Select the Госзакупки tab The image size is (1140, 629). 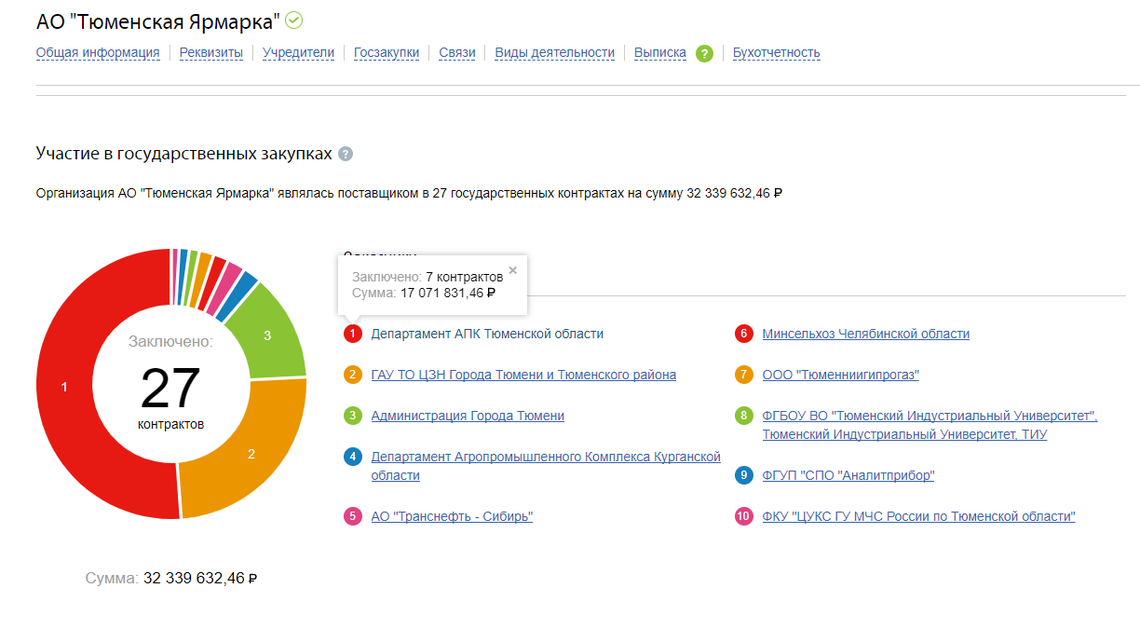386,52
